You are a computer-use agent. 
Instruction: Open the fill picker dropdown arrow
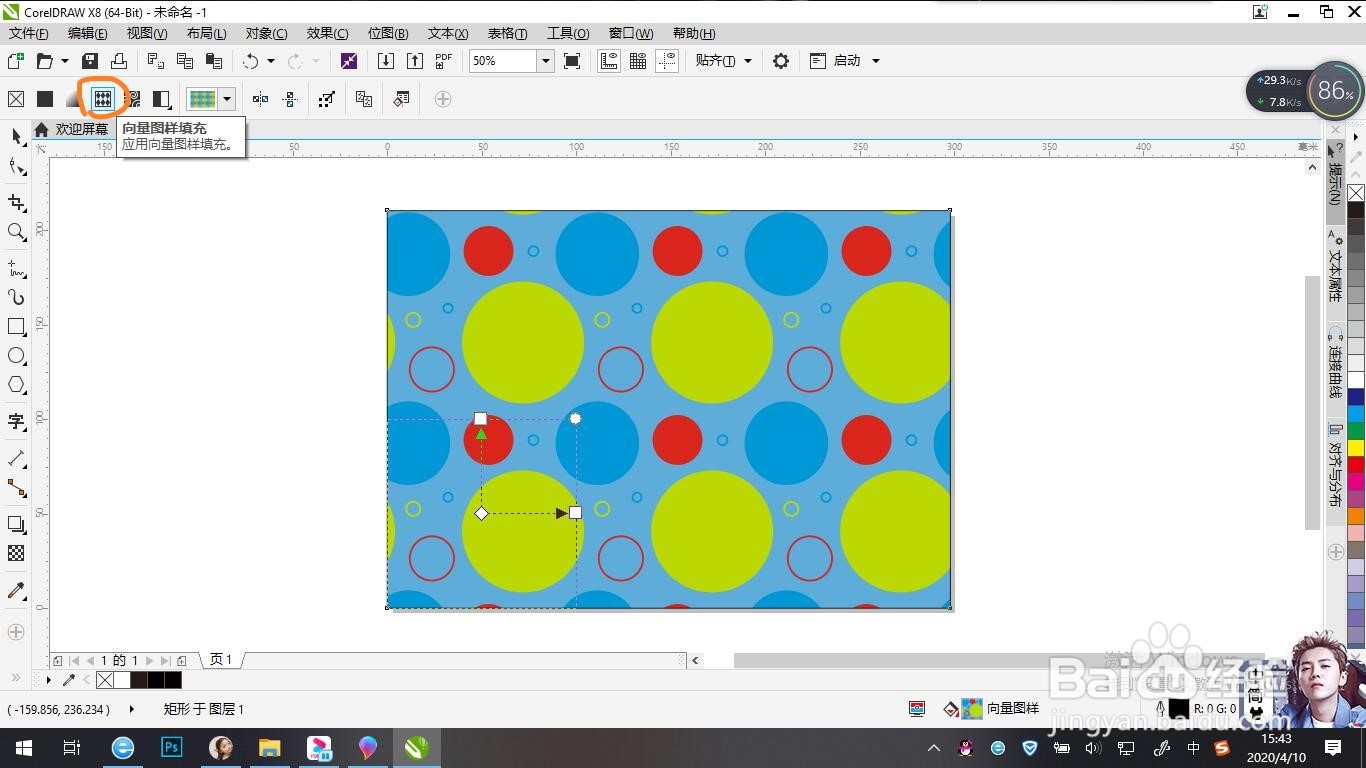coord(227,99)
